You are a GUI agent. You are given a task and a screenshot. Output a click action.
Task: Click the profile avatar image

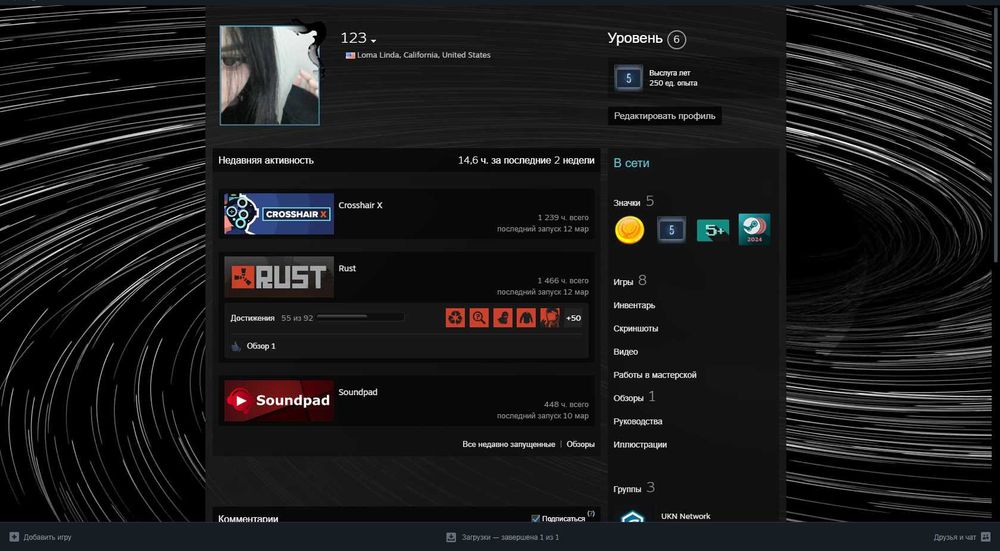coord(269,75)
